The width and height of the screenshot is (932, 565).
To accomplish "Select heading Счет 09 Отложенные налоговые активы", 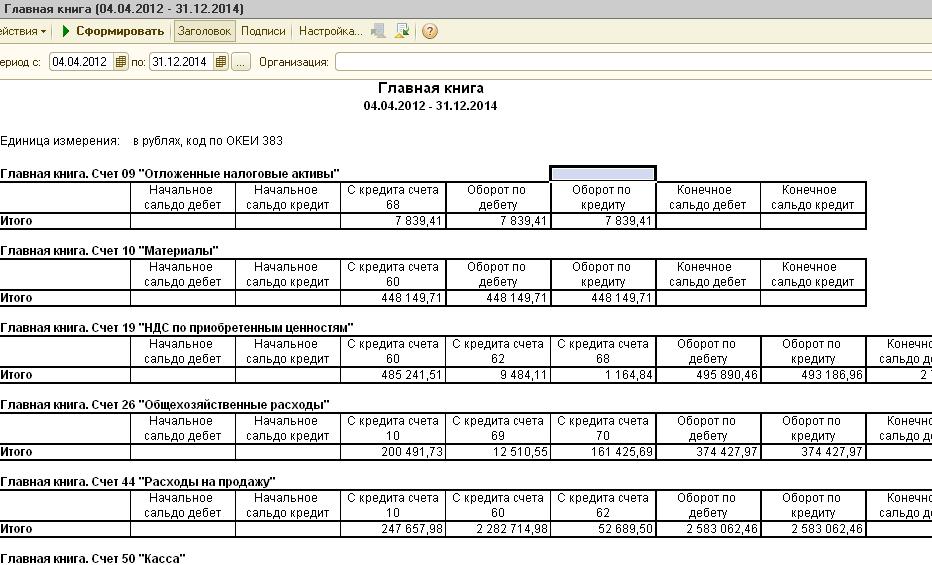I will pyautogui.click(x=170, y=174).
